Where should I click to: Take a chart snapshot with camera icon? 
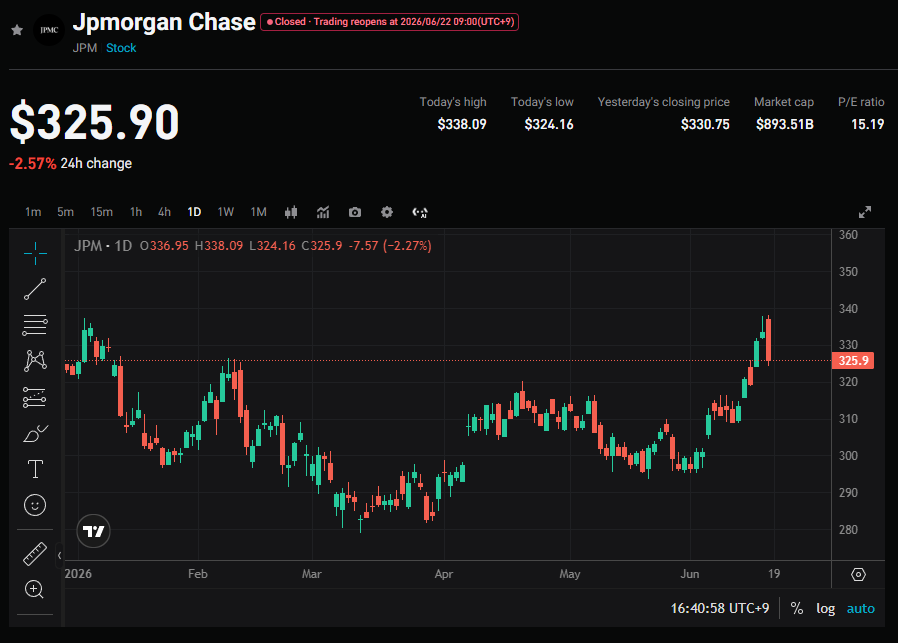[355, 212]
